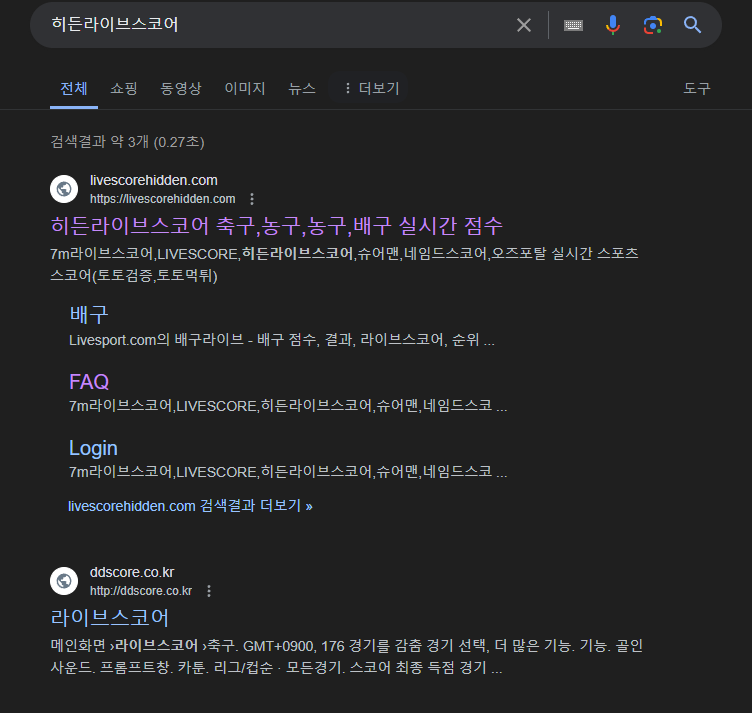The width and height of the screenshot is (752, 713).
Task: Click livescorehidden.com 검색결과 더보기 link
Action: pyautogui.click(x=190, y=506)
